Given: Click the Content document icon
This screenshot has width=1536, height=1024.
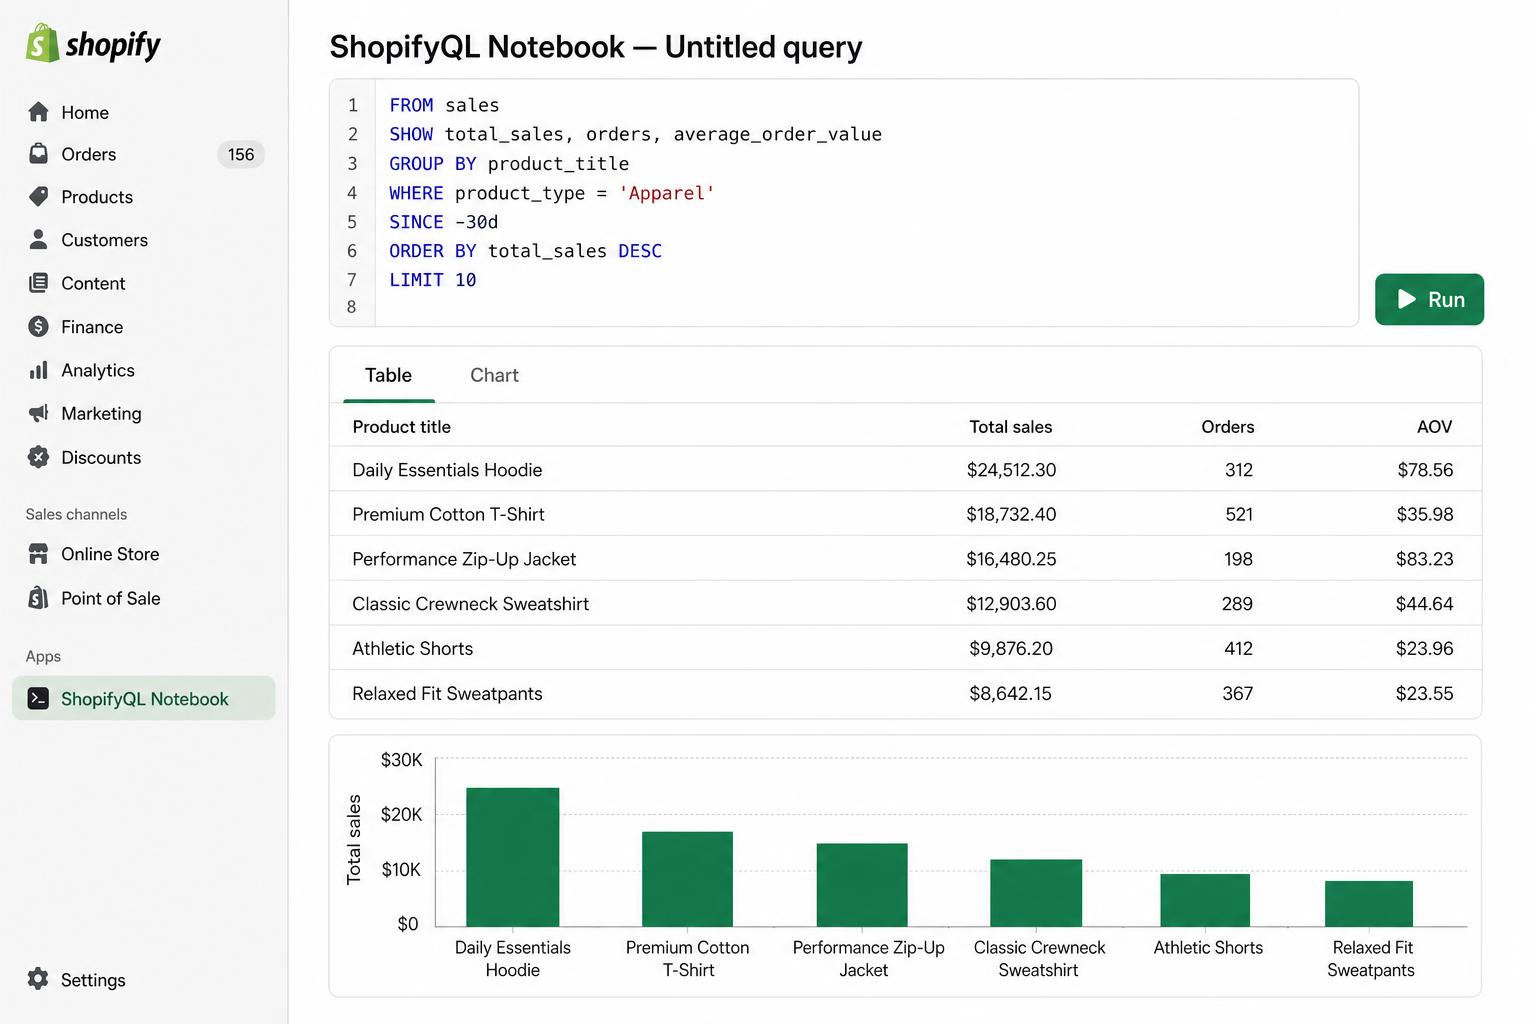Looking at the screenshot, I should pos(39,283).
